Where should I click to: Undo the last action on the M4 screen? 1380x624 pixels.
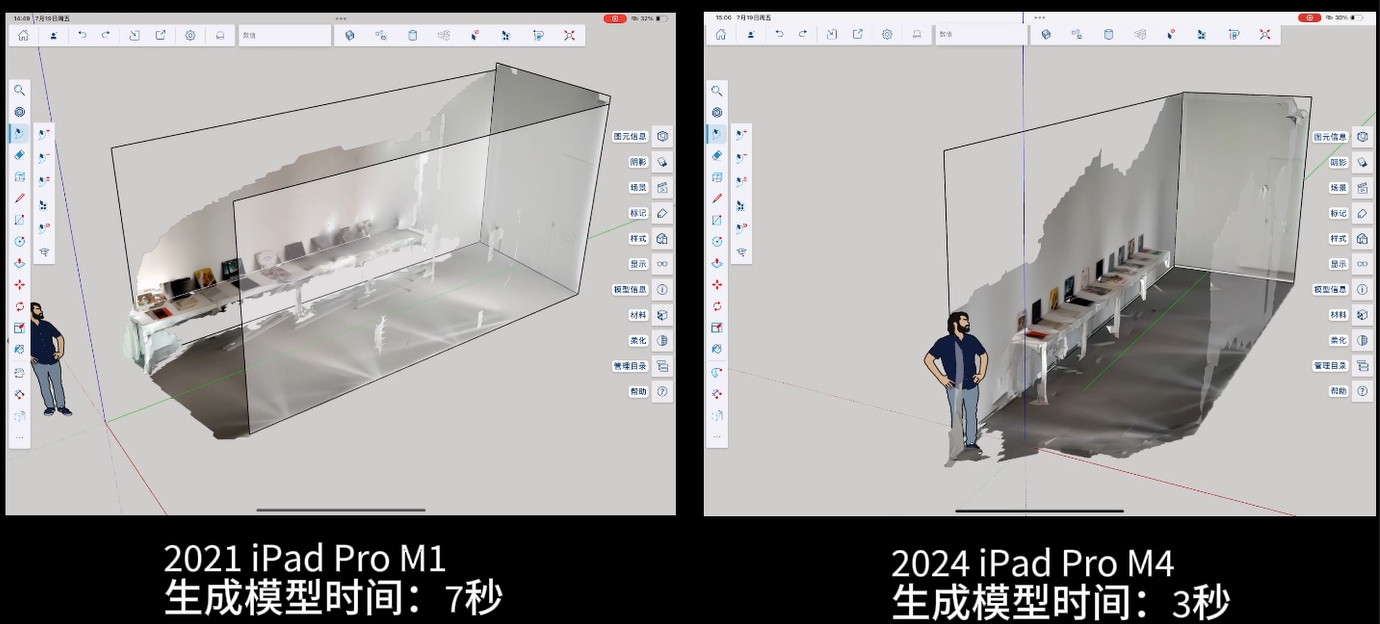[779, 34]
